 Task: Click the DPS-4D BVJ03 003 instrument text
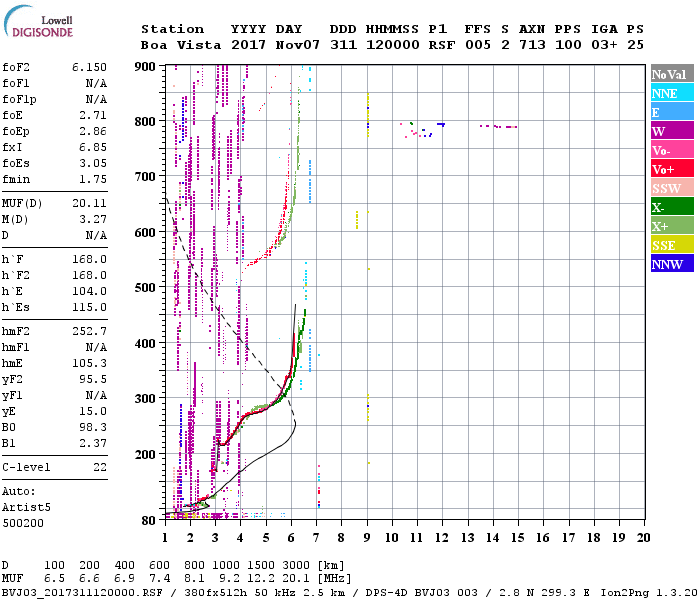421,593
